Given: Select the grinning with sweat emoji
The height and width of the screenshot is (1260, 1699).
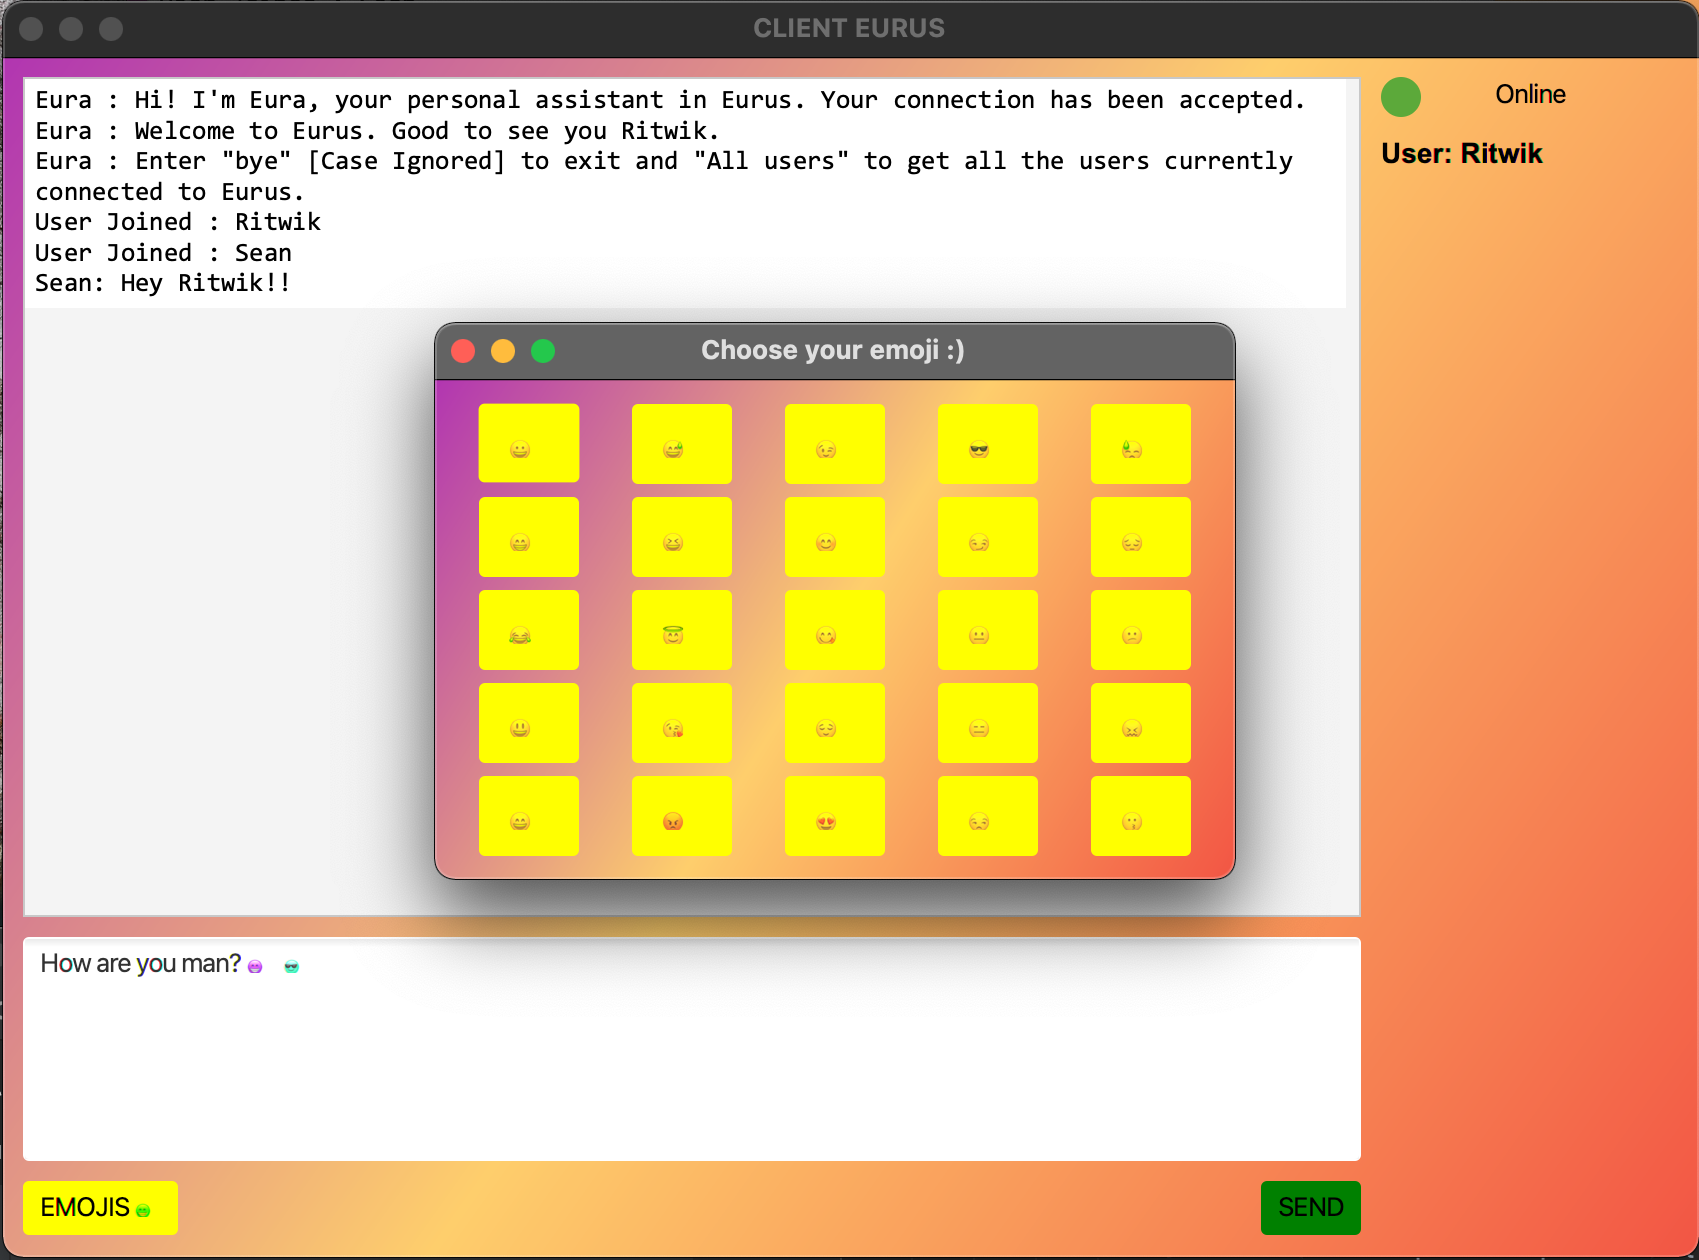Looking at the screenshot, I should coord(681,444).
